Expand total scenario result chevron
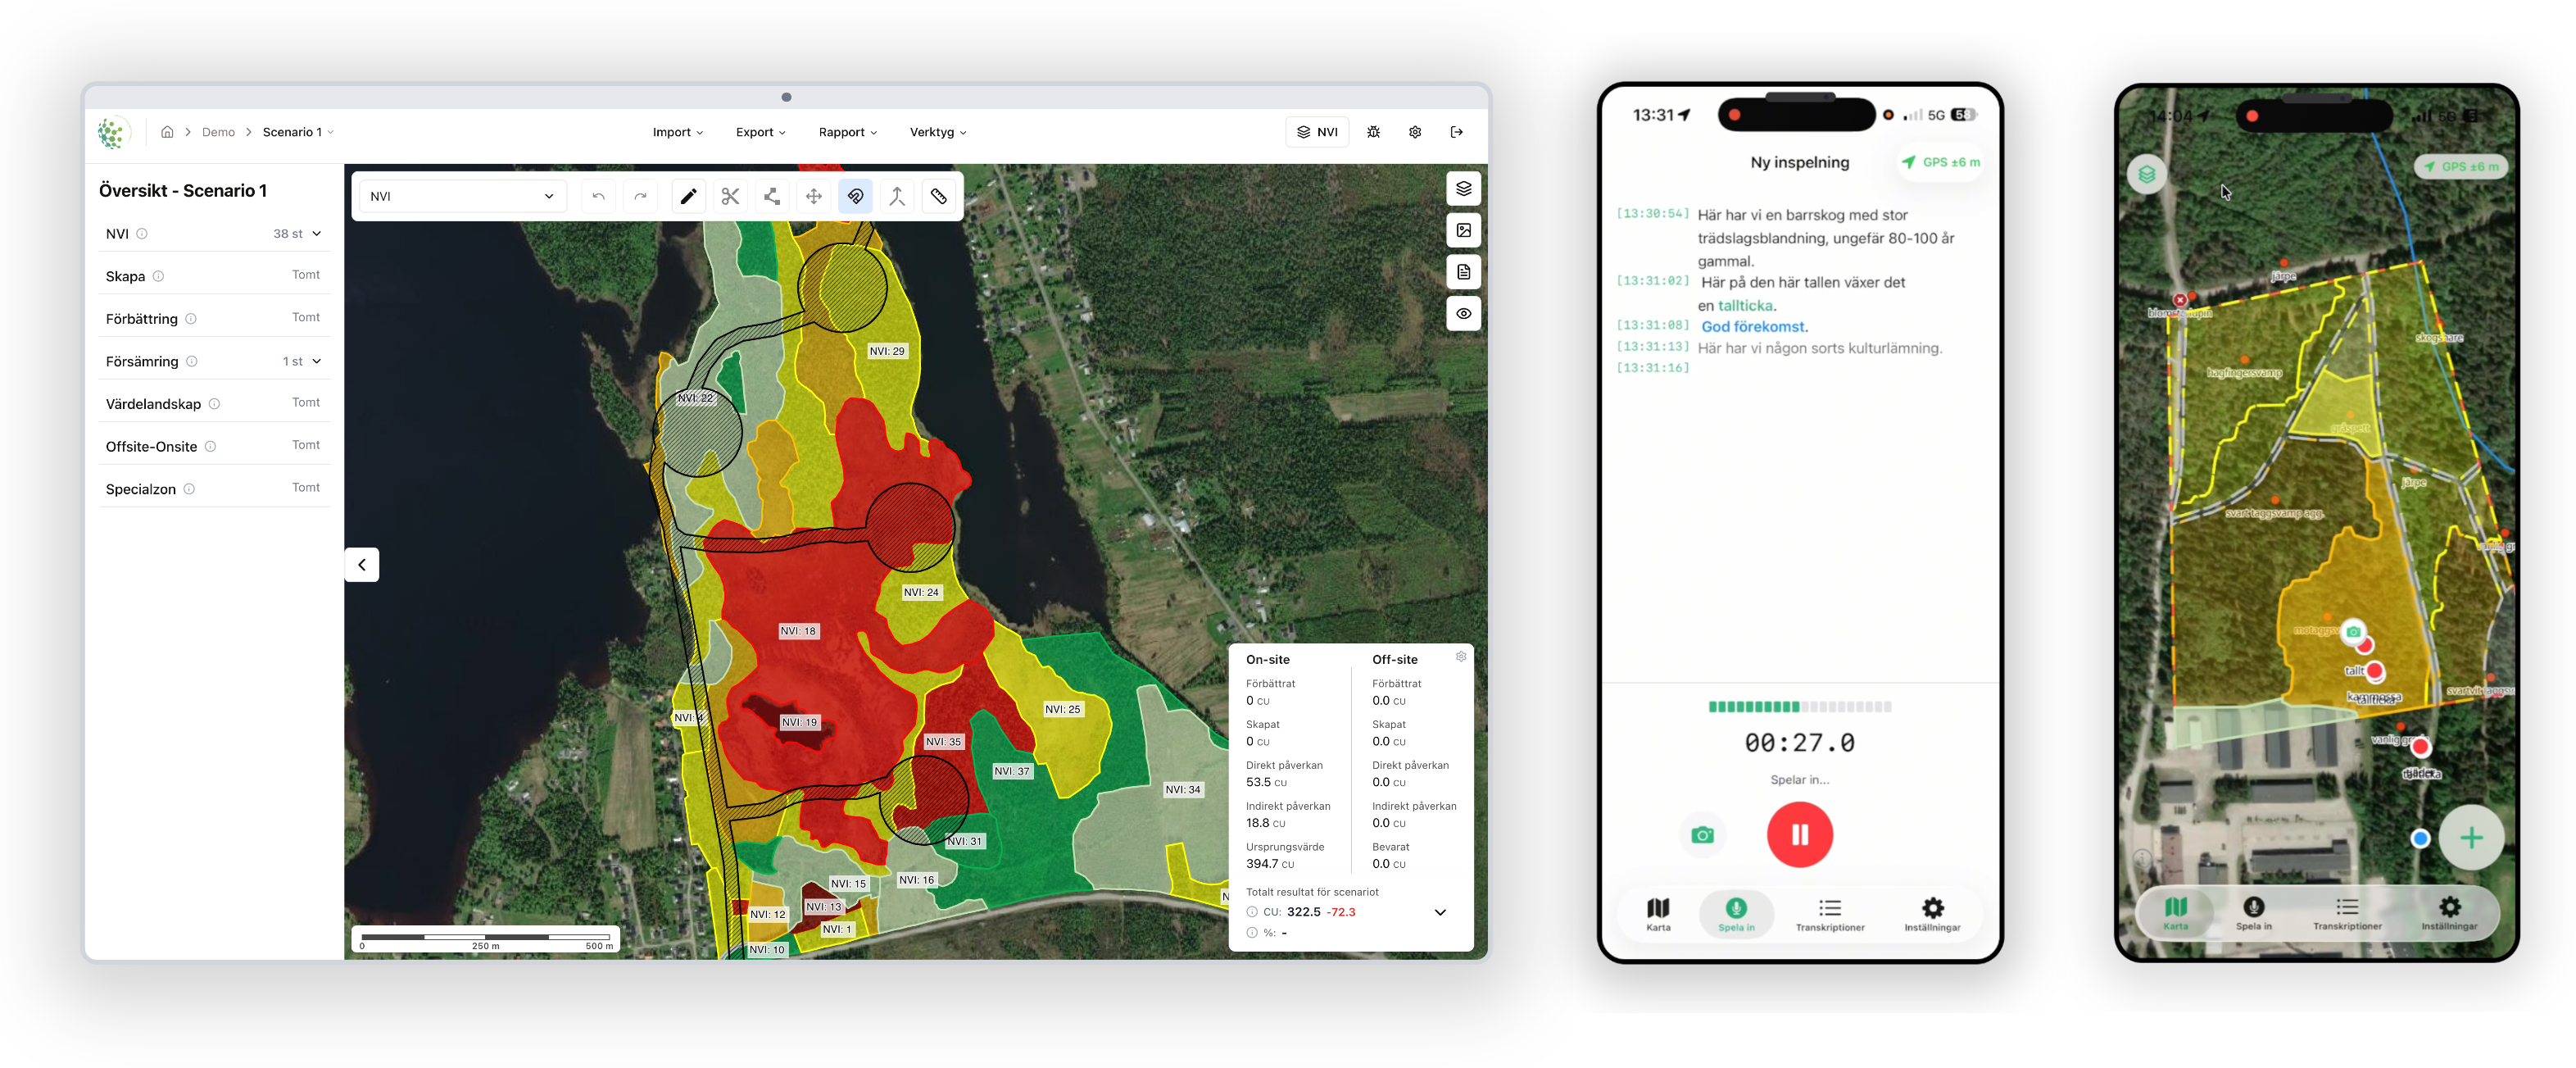Image resolution: width=2576 pixels, height=1068 pixels. point(1440,912)
